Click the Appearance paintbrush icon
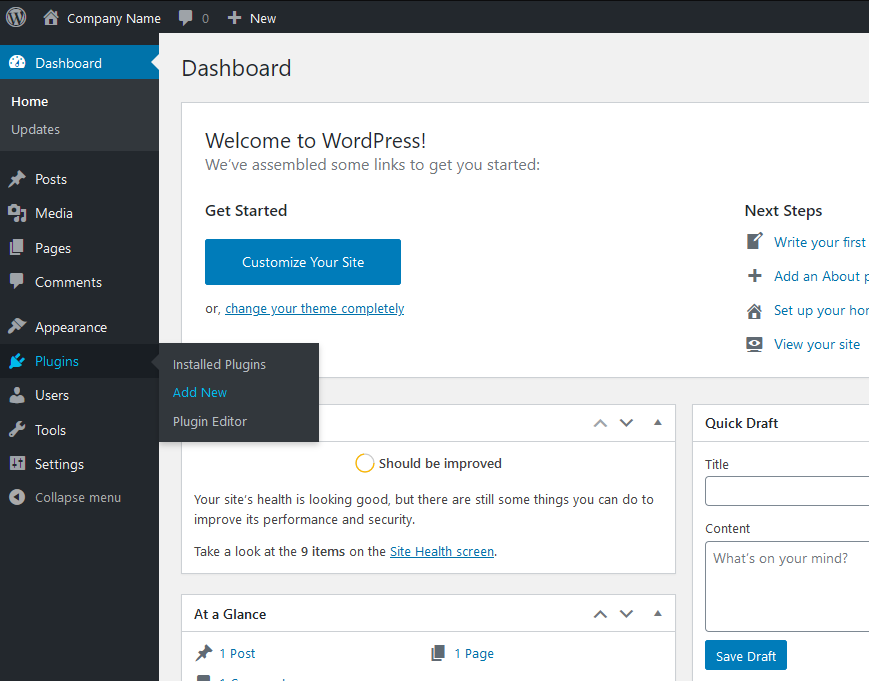The width and height of the screenshot is (869, 681). click(x=17, y=326)
